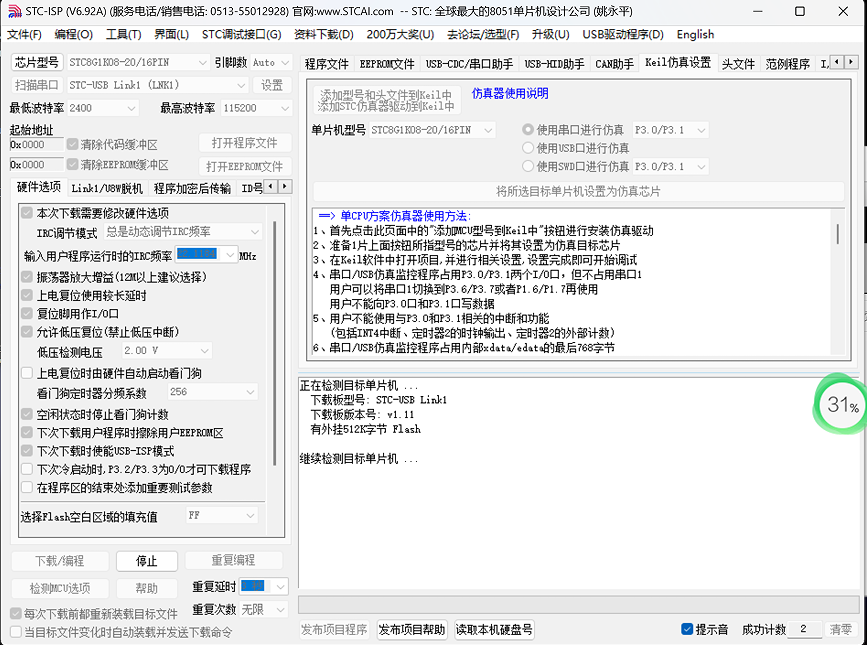Toggle the 提示音 checkbox
This screenshot has height=645, width=867.
tap(687, 629)
